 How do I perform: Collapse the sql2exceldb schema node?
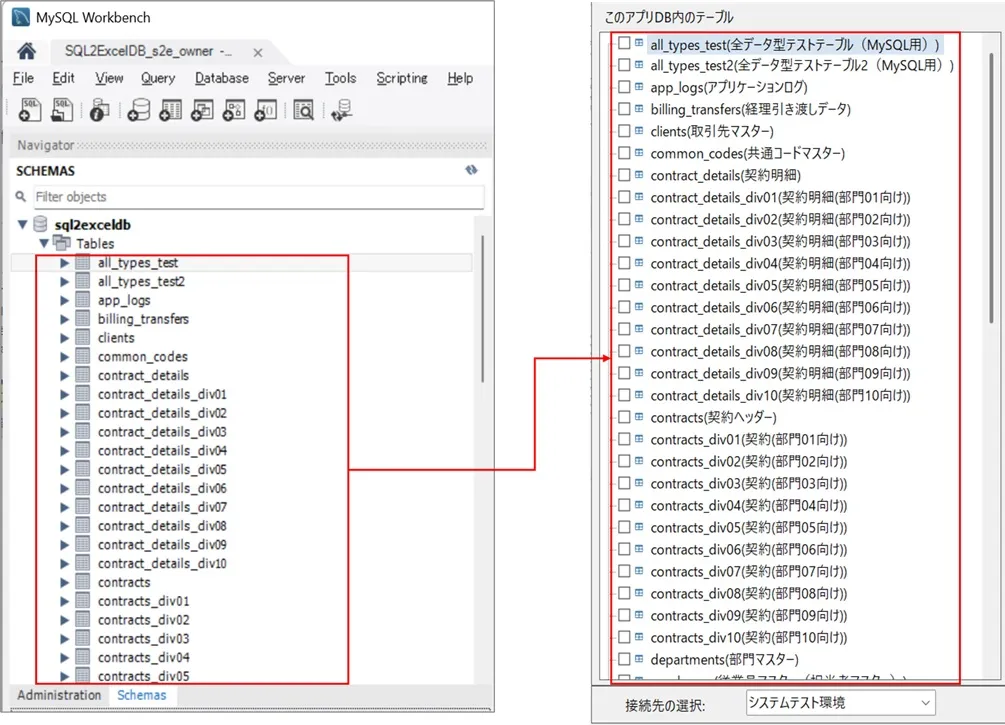[22, 224]
